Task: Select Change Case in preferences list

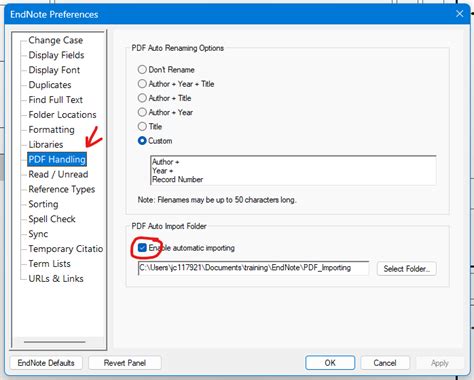Action: point(55,40)
